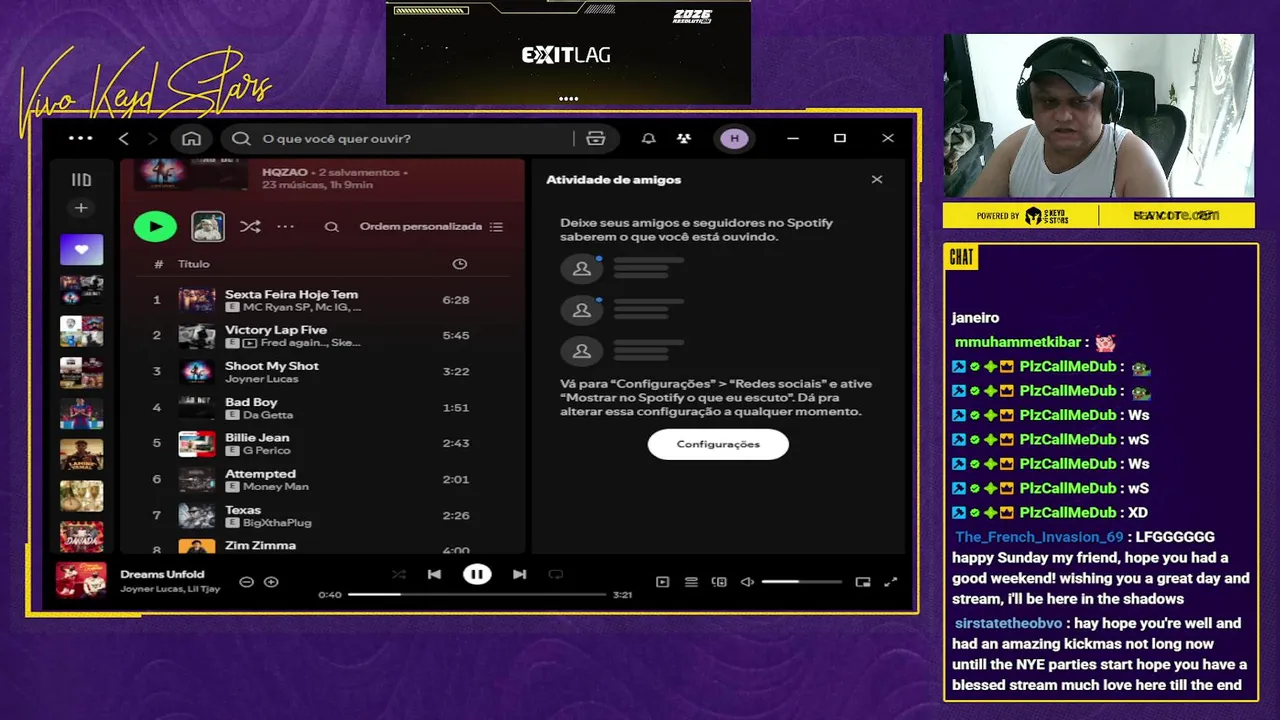This screenshot has height=720, width=1280.
Task: Maximize the Spotify window
Action: 840,138
